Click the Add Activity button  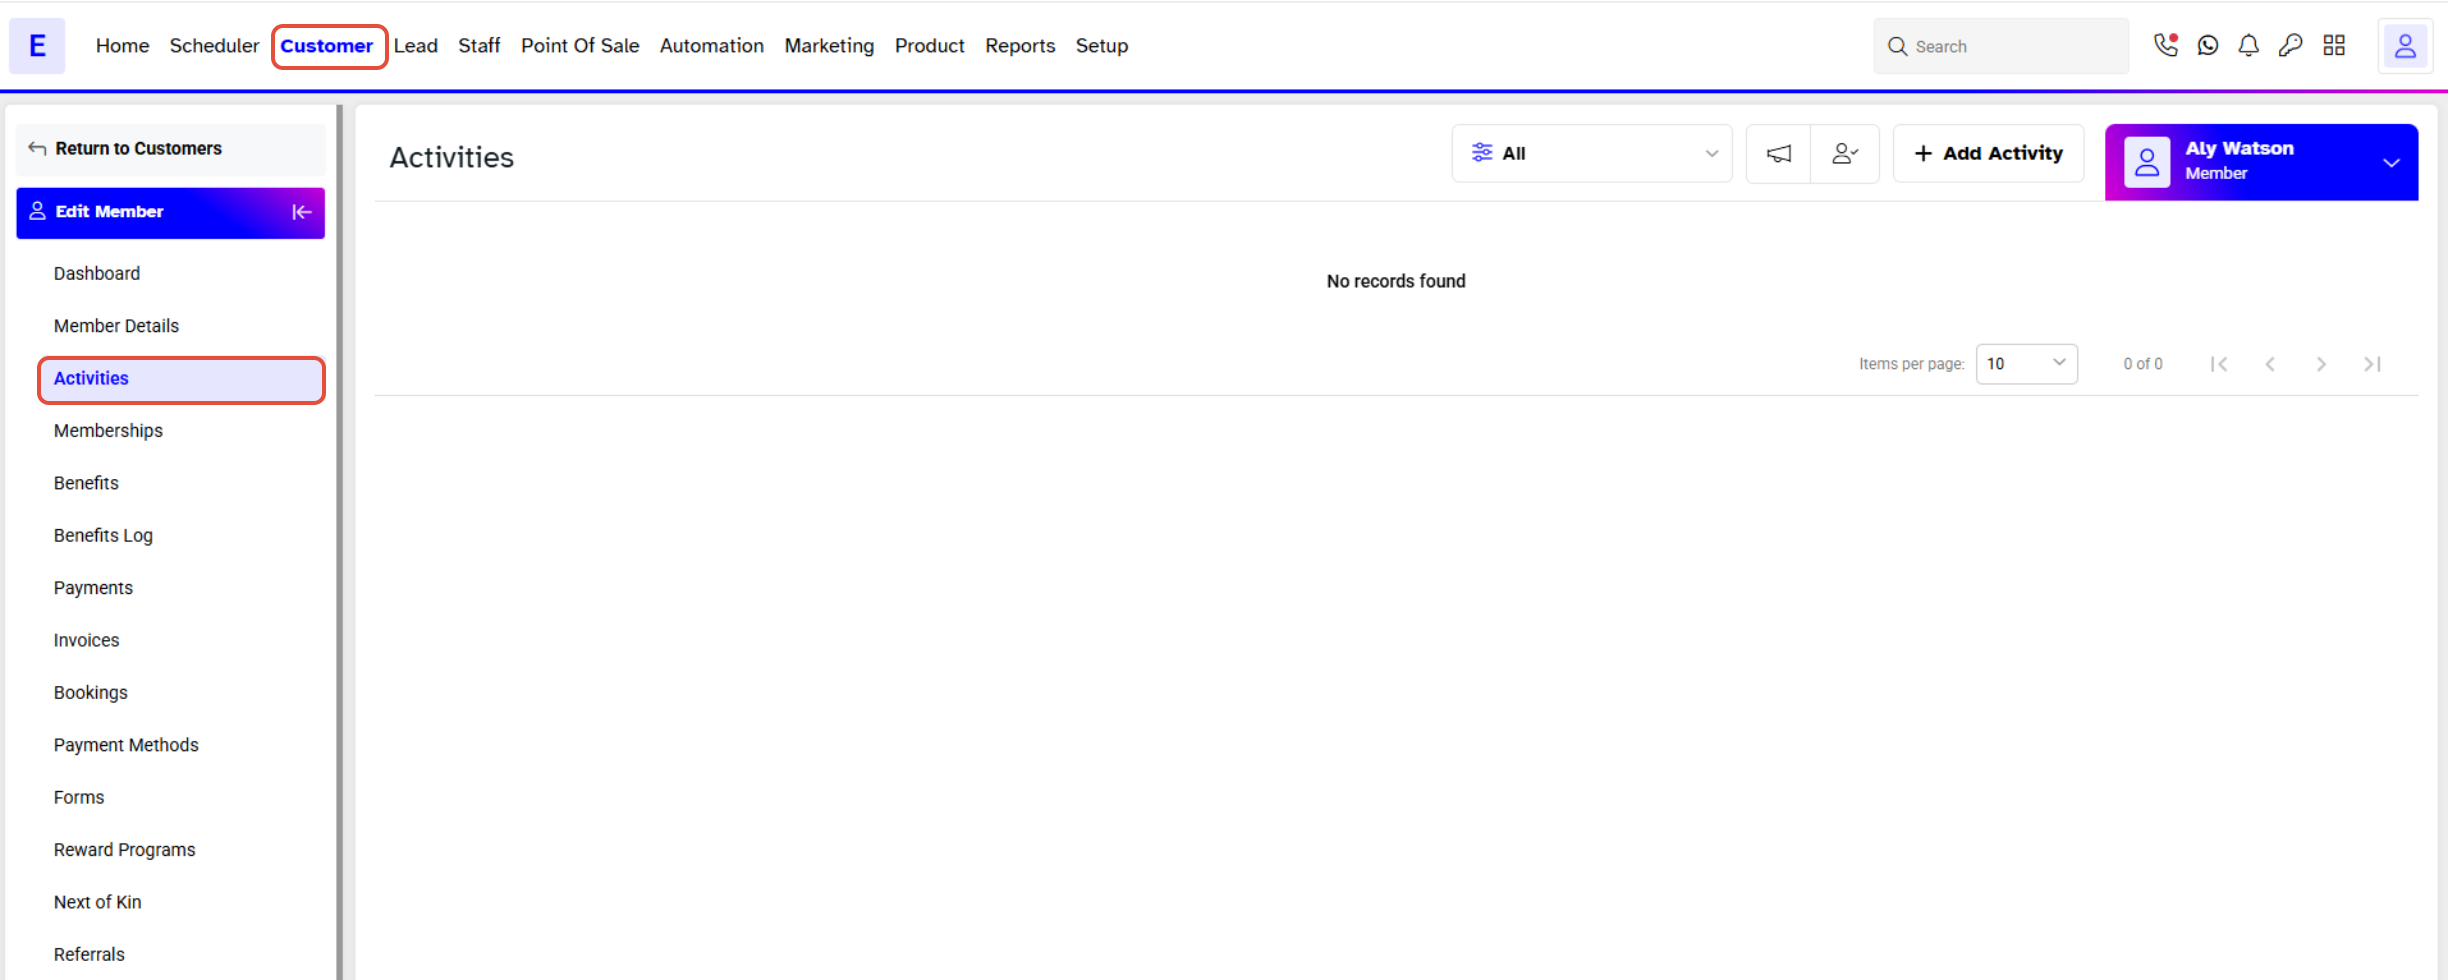[1988, 153]
